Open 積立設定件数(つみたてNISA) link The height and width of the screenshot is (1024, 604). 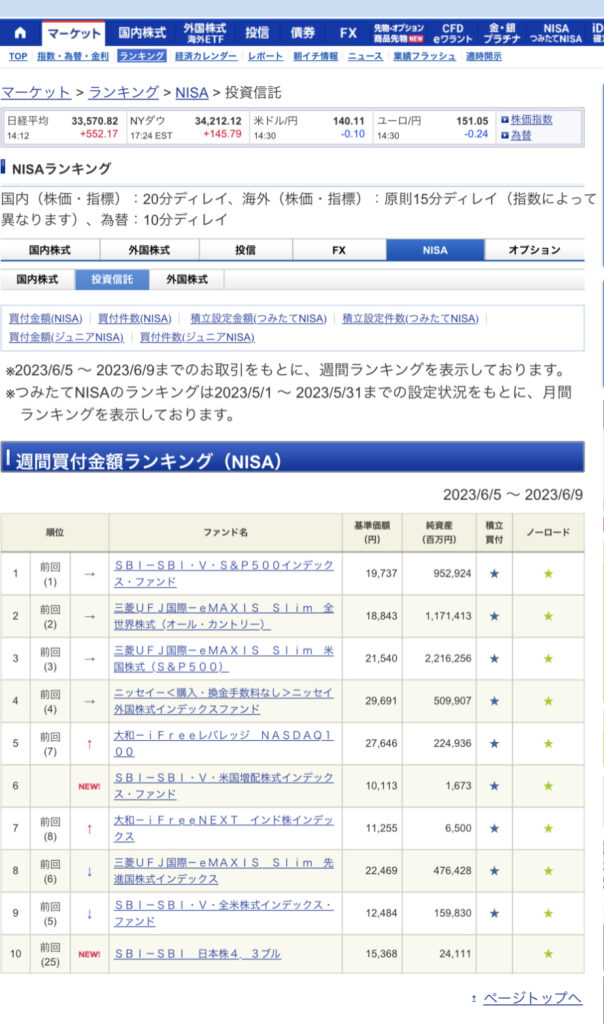click(411, 319)
